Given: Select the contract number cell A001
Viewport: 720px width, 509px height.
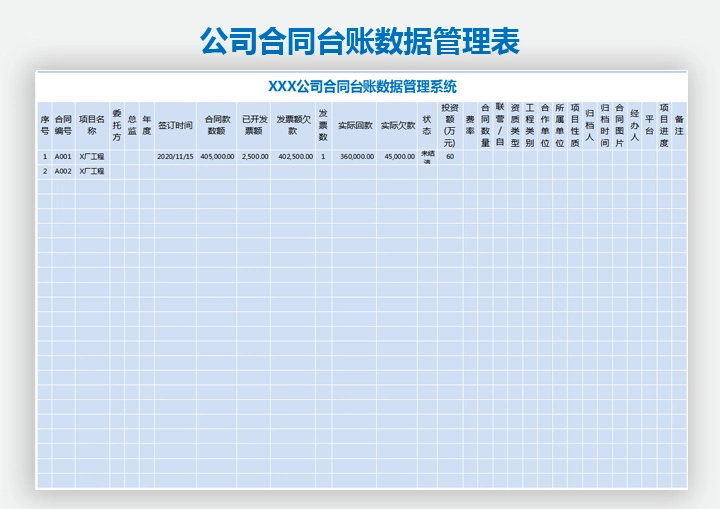Looking at the screenshot, I should tap(63, 157).
